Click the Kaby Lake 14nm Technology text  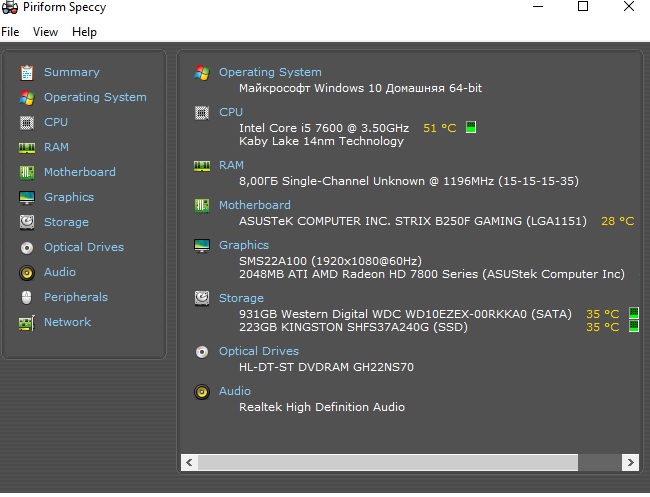click(x=321, y=141)
